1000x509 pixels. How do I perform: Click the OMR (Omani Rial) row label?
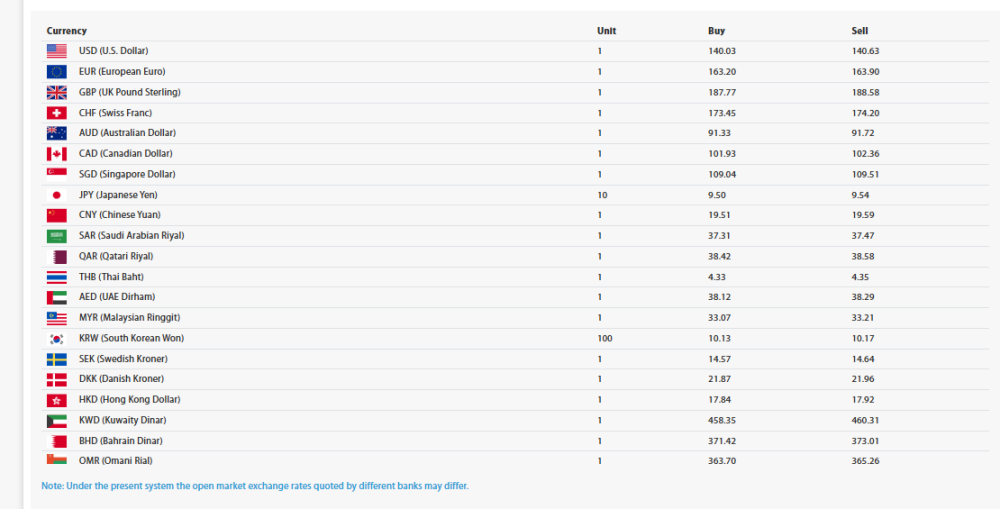(x=116, y=461)
